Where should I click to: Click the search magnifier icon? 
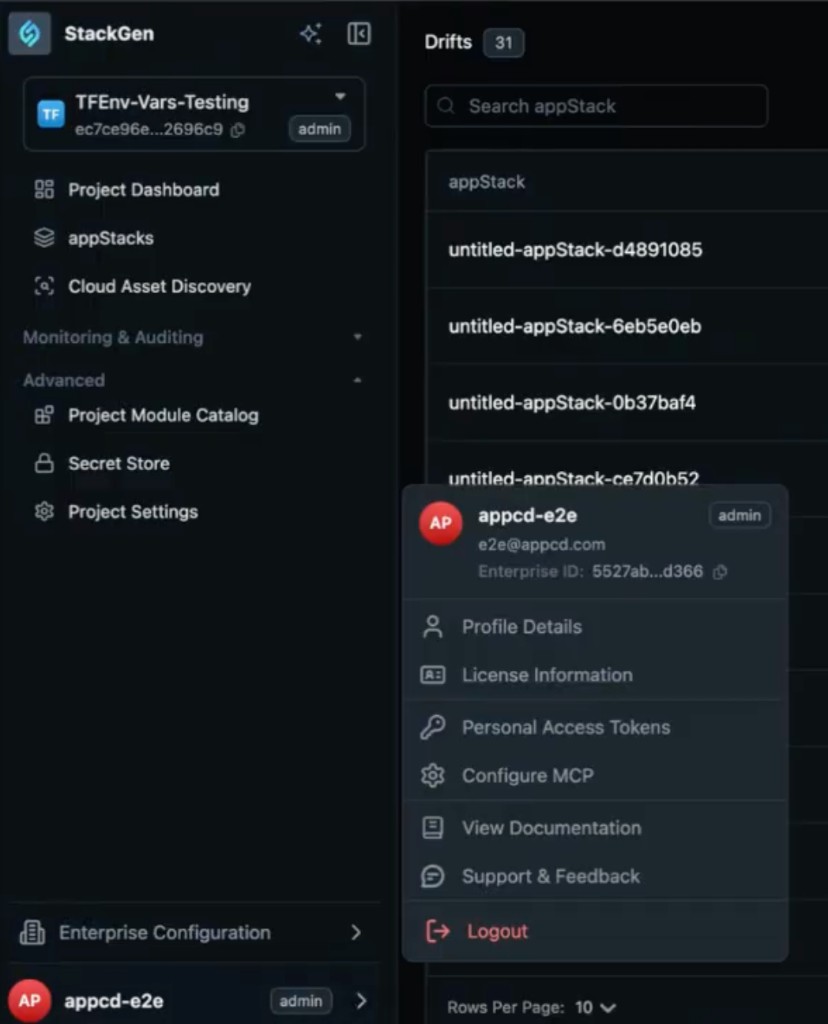446,106
